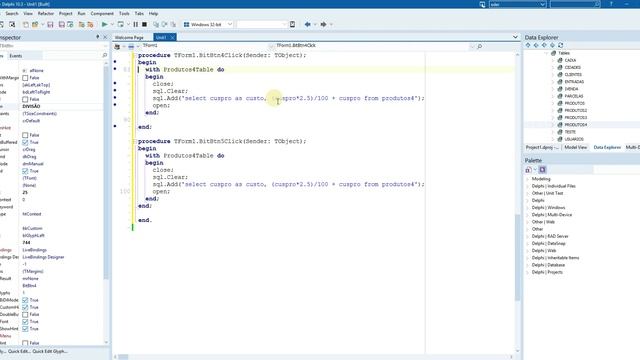Click the desktop layout icon in title bar

pyautogui.click(x=482, y=4)
